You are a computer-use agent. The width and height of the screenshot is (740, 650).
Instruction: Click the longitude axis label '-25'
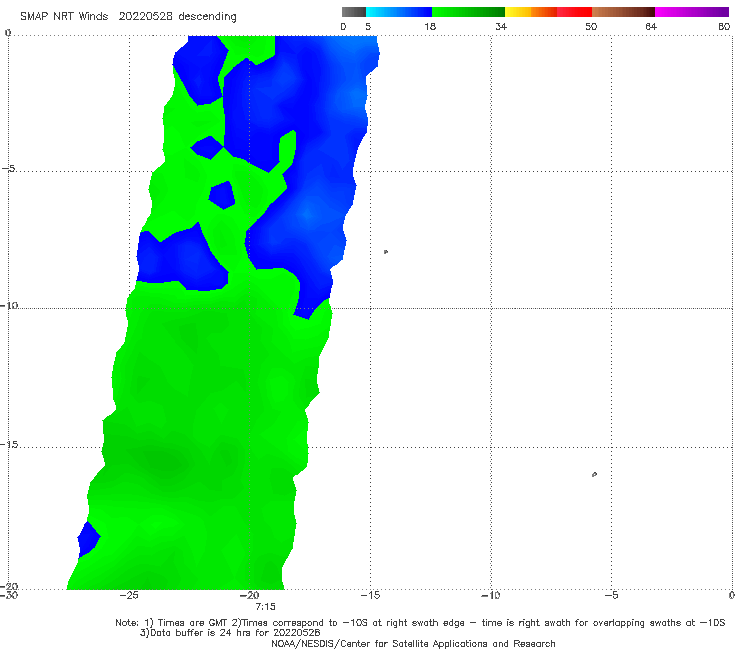click(129, 595)
